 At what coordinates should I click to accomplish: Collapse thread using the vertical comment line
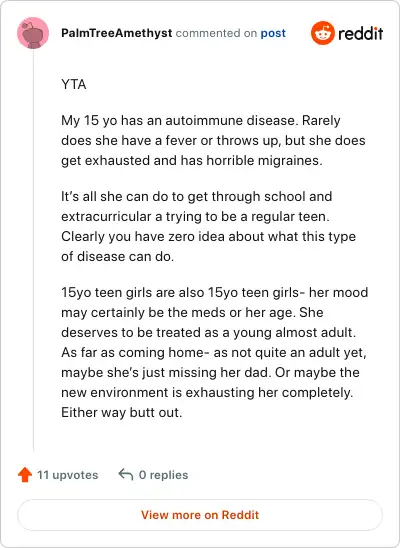pyautogui.click(x=34, y=250)
